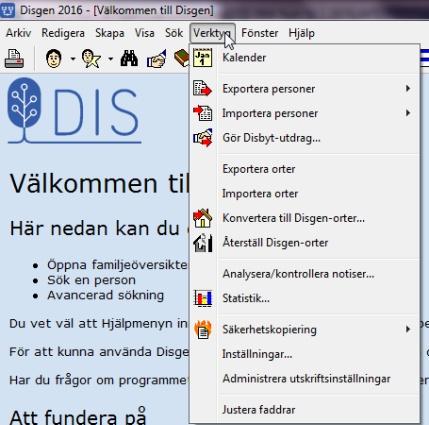Close the open Verktyg menu
Image resolution: width=429 pixels, height=425 pixels.
(x=212, y=33)
